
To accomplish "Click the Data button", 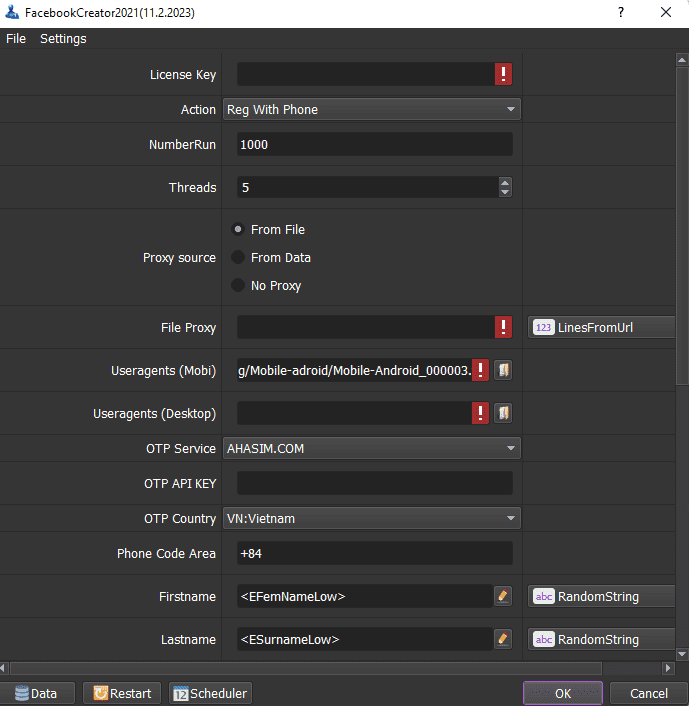I will tap(37, 693).
